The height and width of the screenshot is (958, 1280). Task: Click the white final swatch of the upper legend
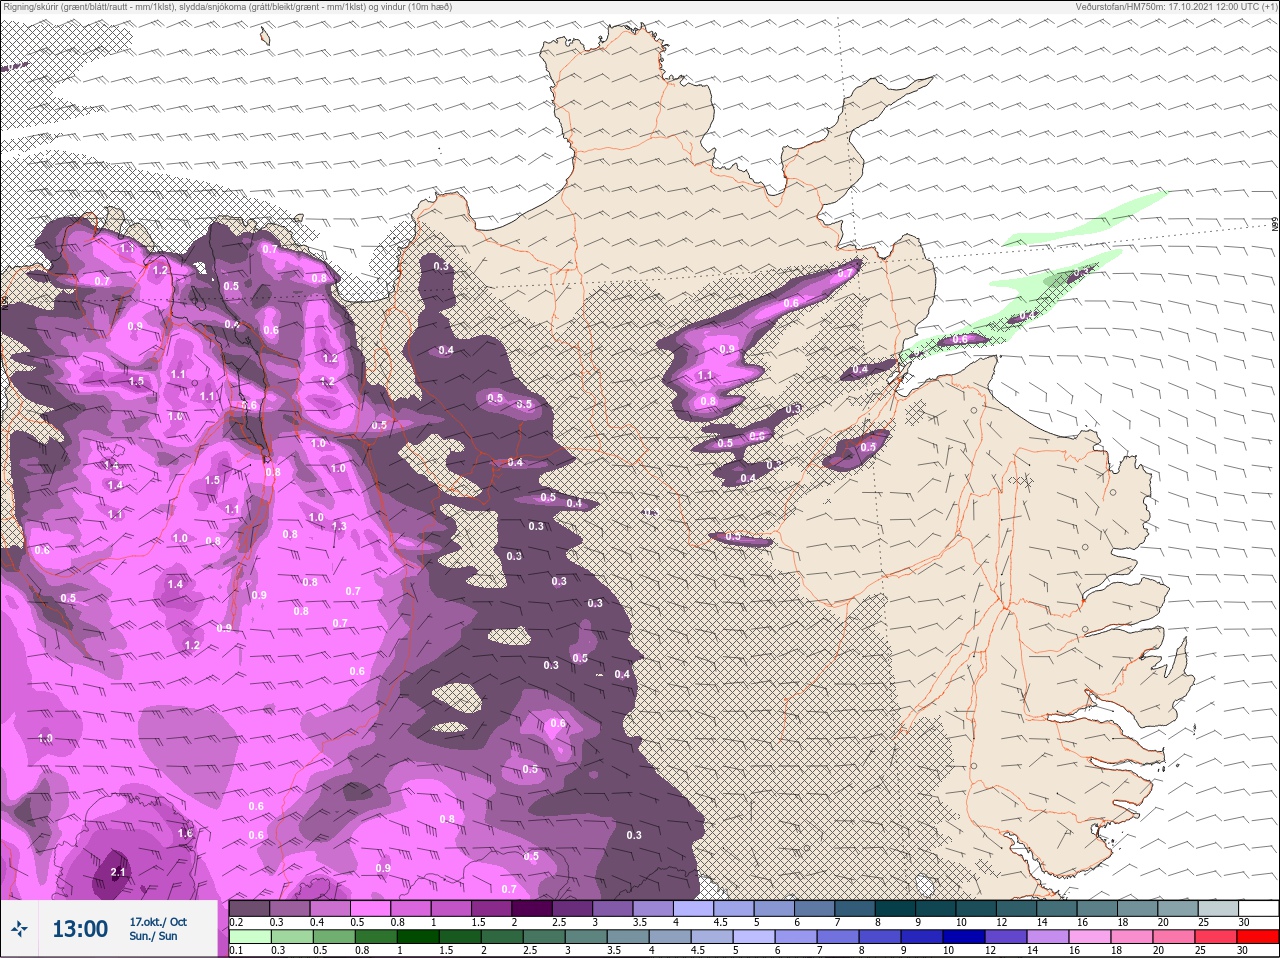click(1258, 908)
